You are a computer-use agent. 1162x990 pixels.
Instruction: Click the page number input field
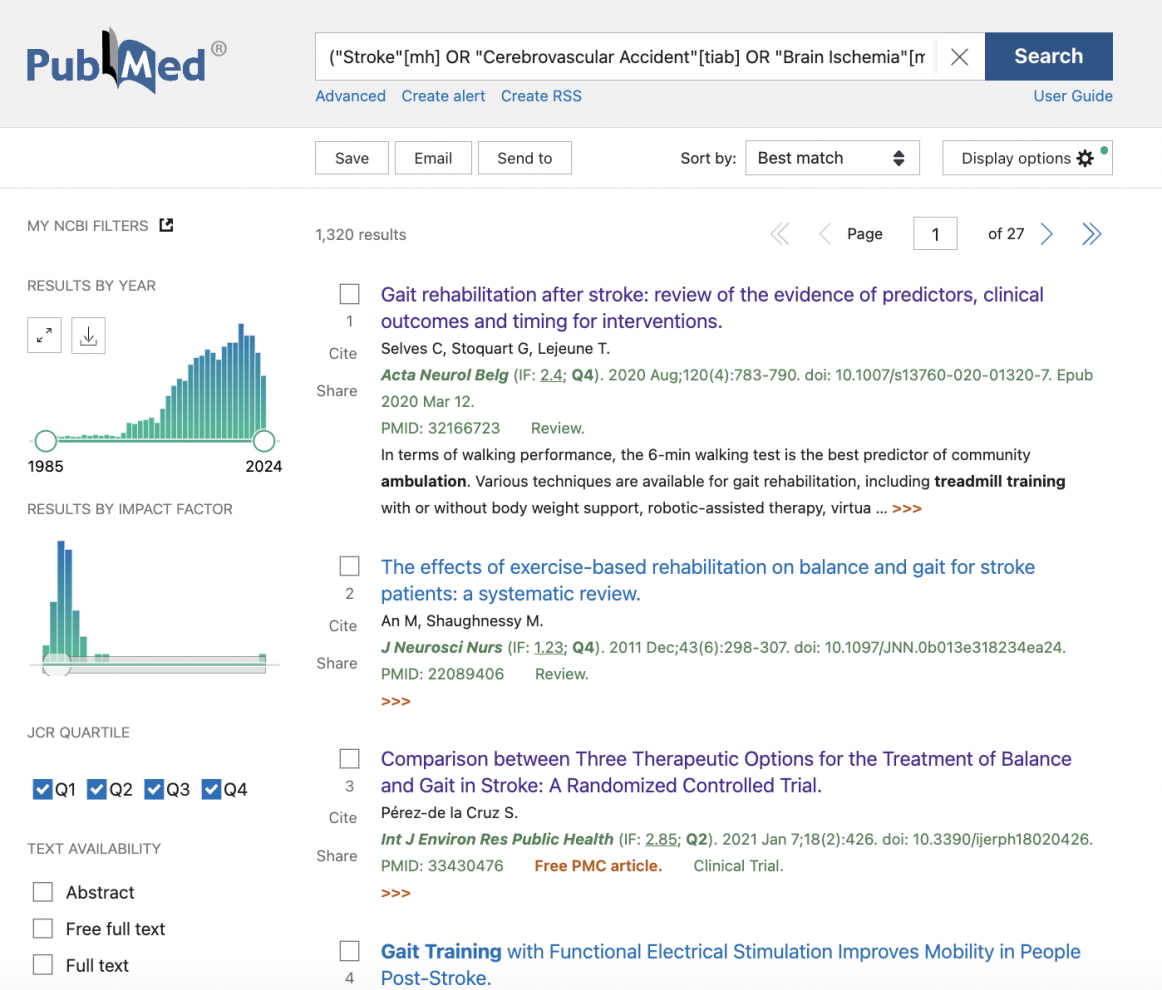(935, 234)
